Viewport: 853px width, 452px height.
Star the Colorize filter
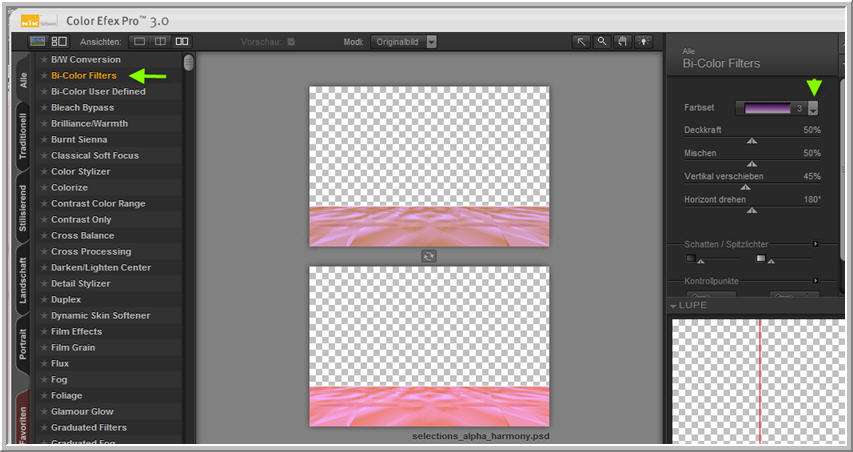[44, 188]
